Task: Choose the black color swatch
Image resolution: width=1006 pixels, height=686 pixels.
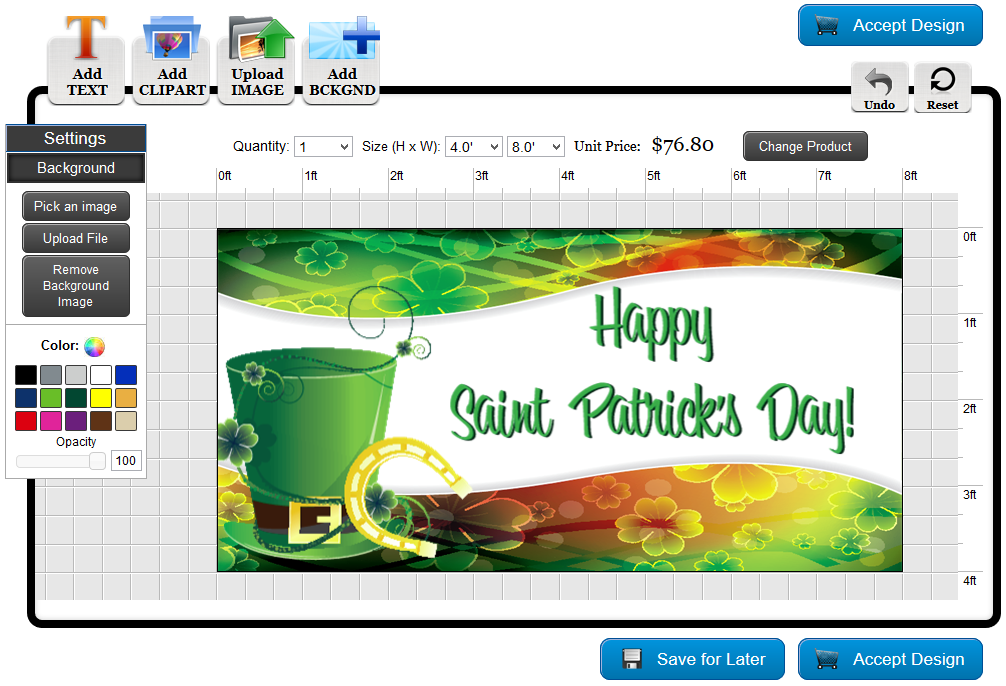Action: click(x=26, y=375)
